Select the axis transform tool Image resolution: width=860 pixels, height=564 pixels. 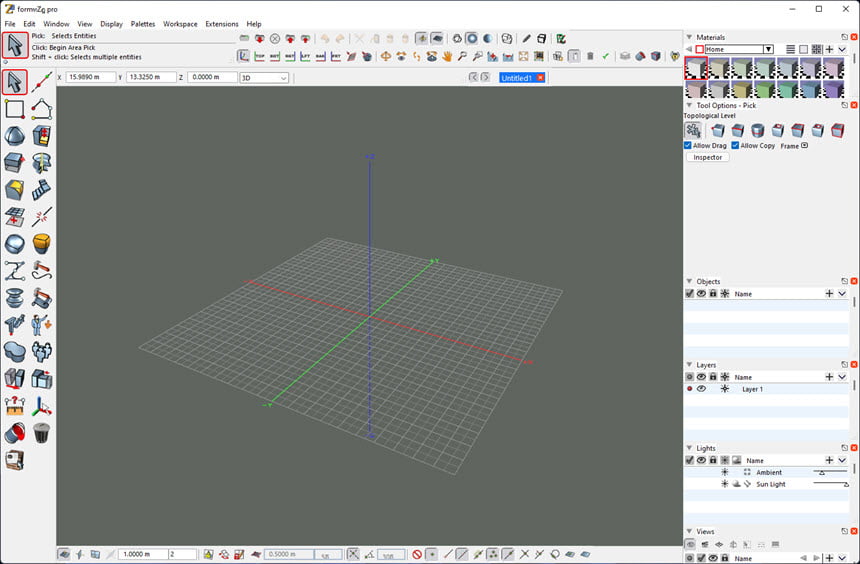click(42, 406)
